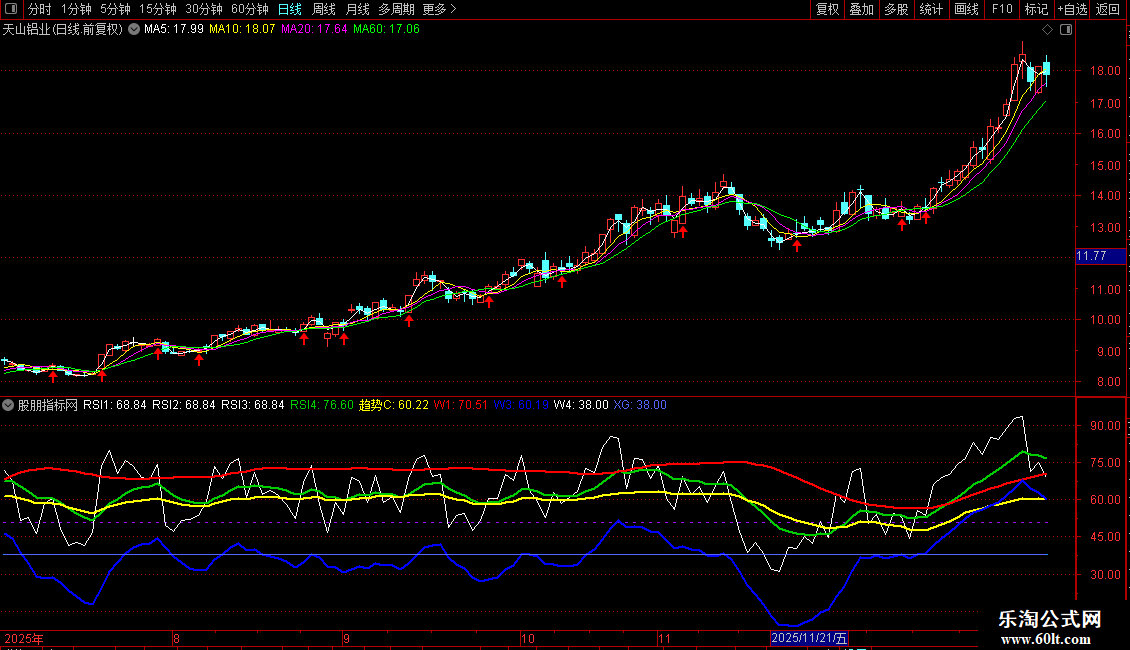The width and height of the screenshot is (1130, 650).
Task: Click the 叠加 overlay button
Action: click(x=861, y=9)
